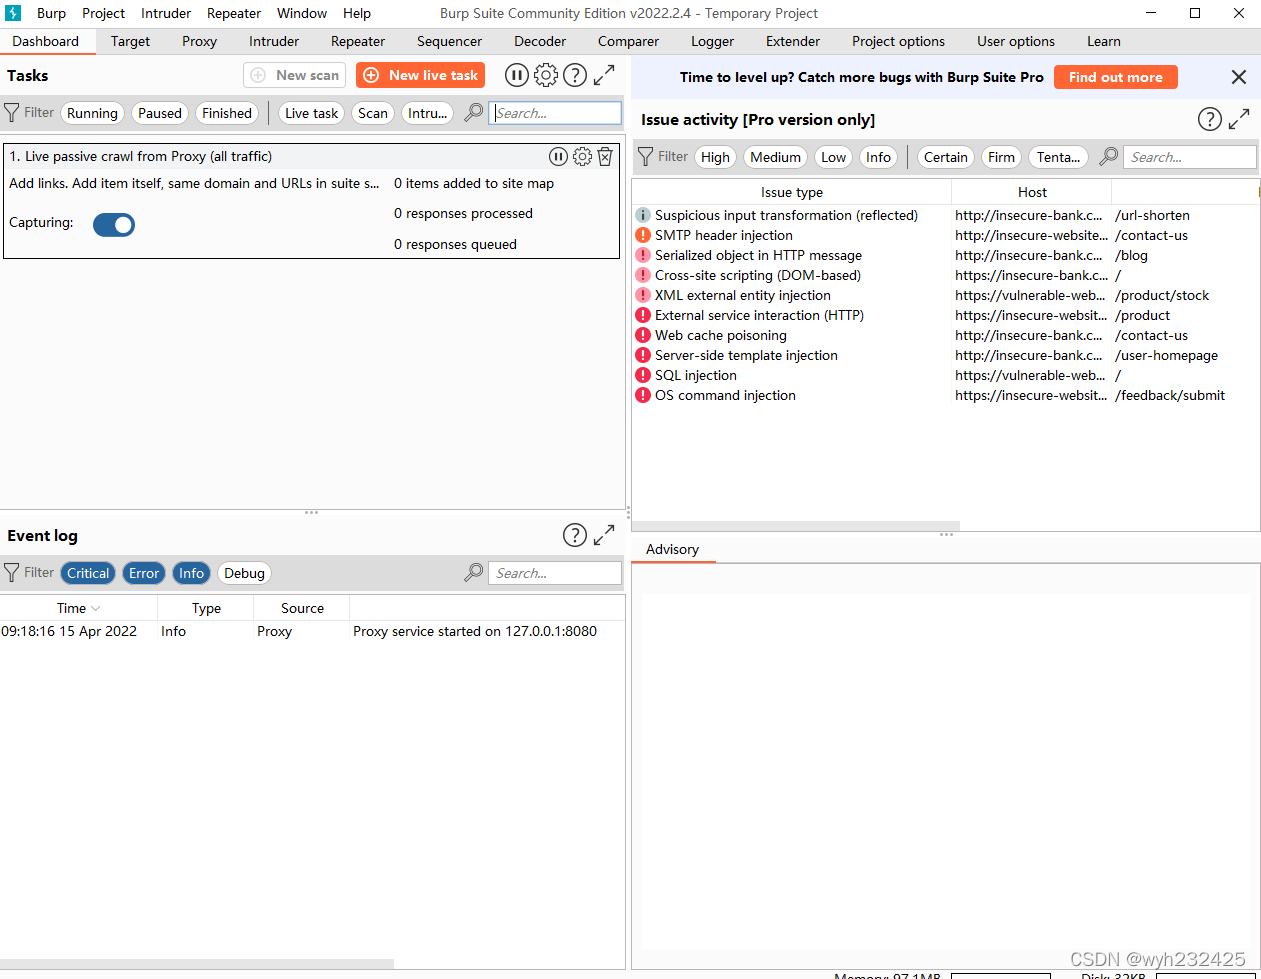This screenshot has width=1261, height=979.
Task: Open the Project menu
Action: point(103,13)
